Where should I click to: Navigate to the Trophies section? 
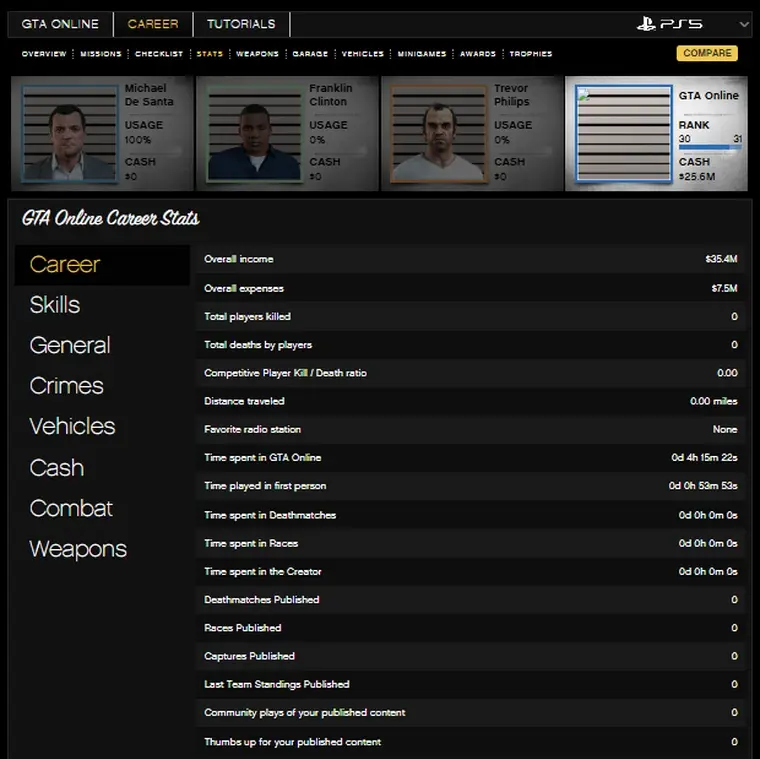(x=530, y=54)
